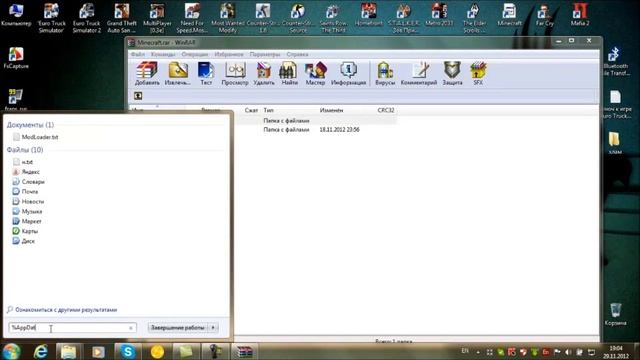Open the Просмотр (View) tool
Viewport: 640px width, 360px height.
[x=235, y=73]
